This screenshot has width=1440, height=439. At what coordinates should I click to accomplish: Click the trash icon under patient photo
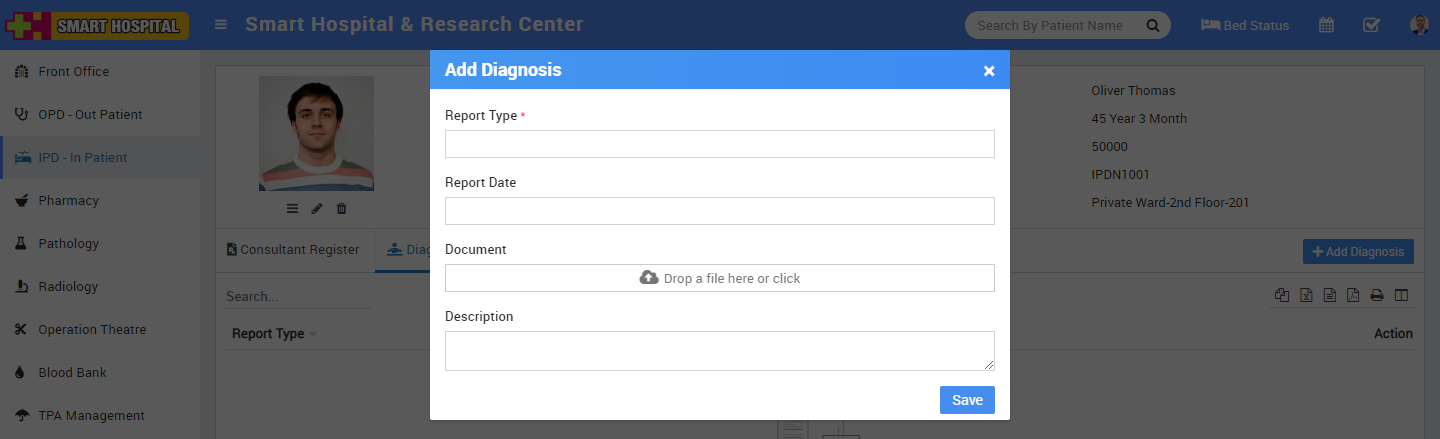coord(341,209)
